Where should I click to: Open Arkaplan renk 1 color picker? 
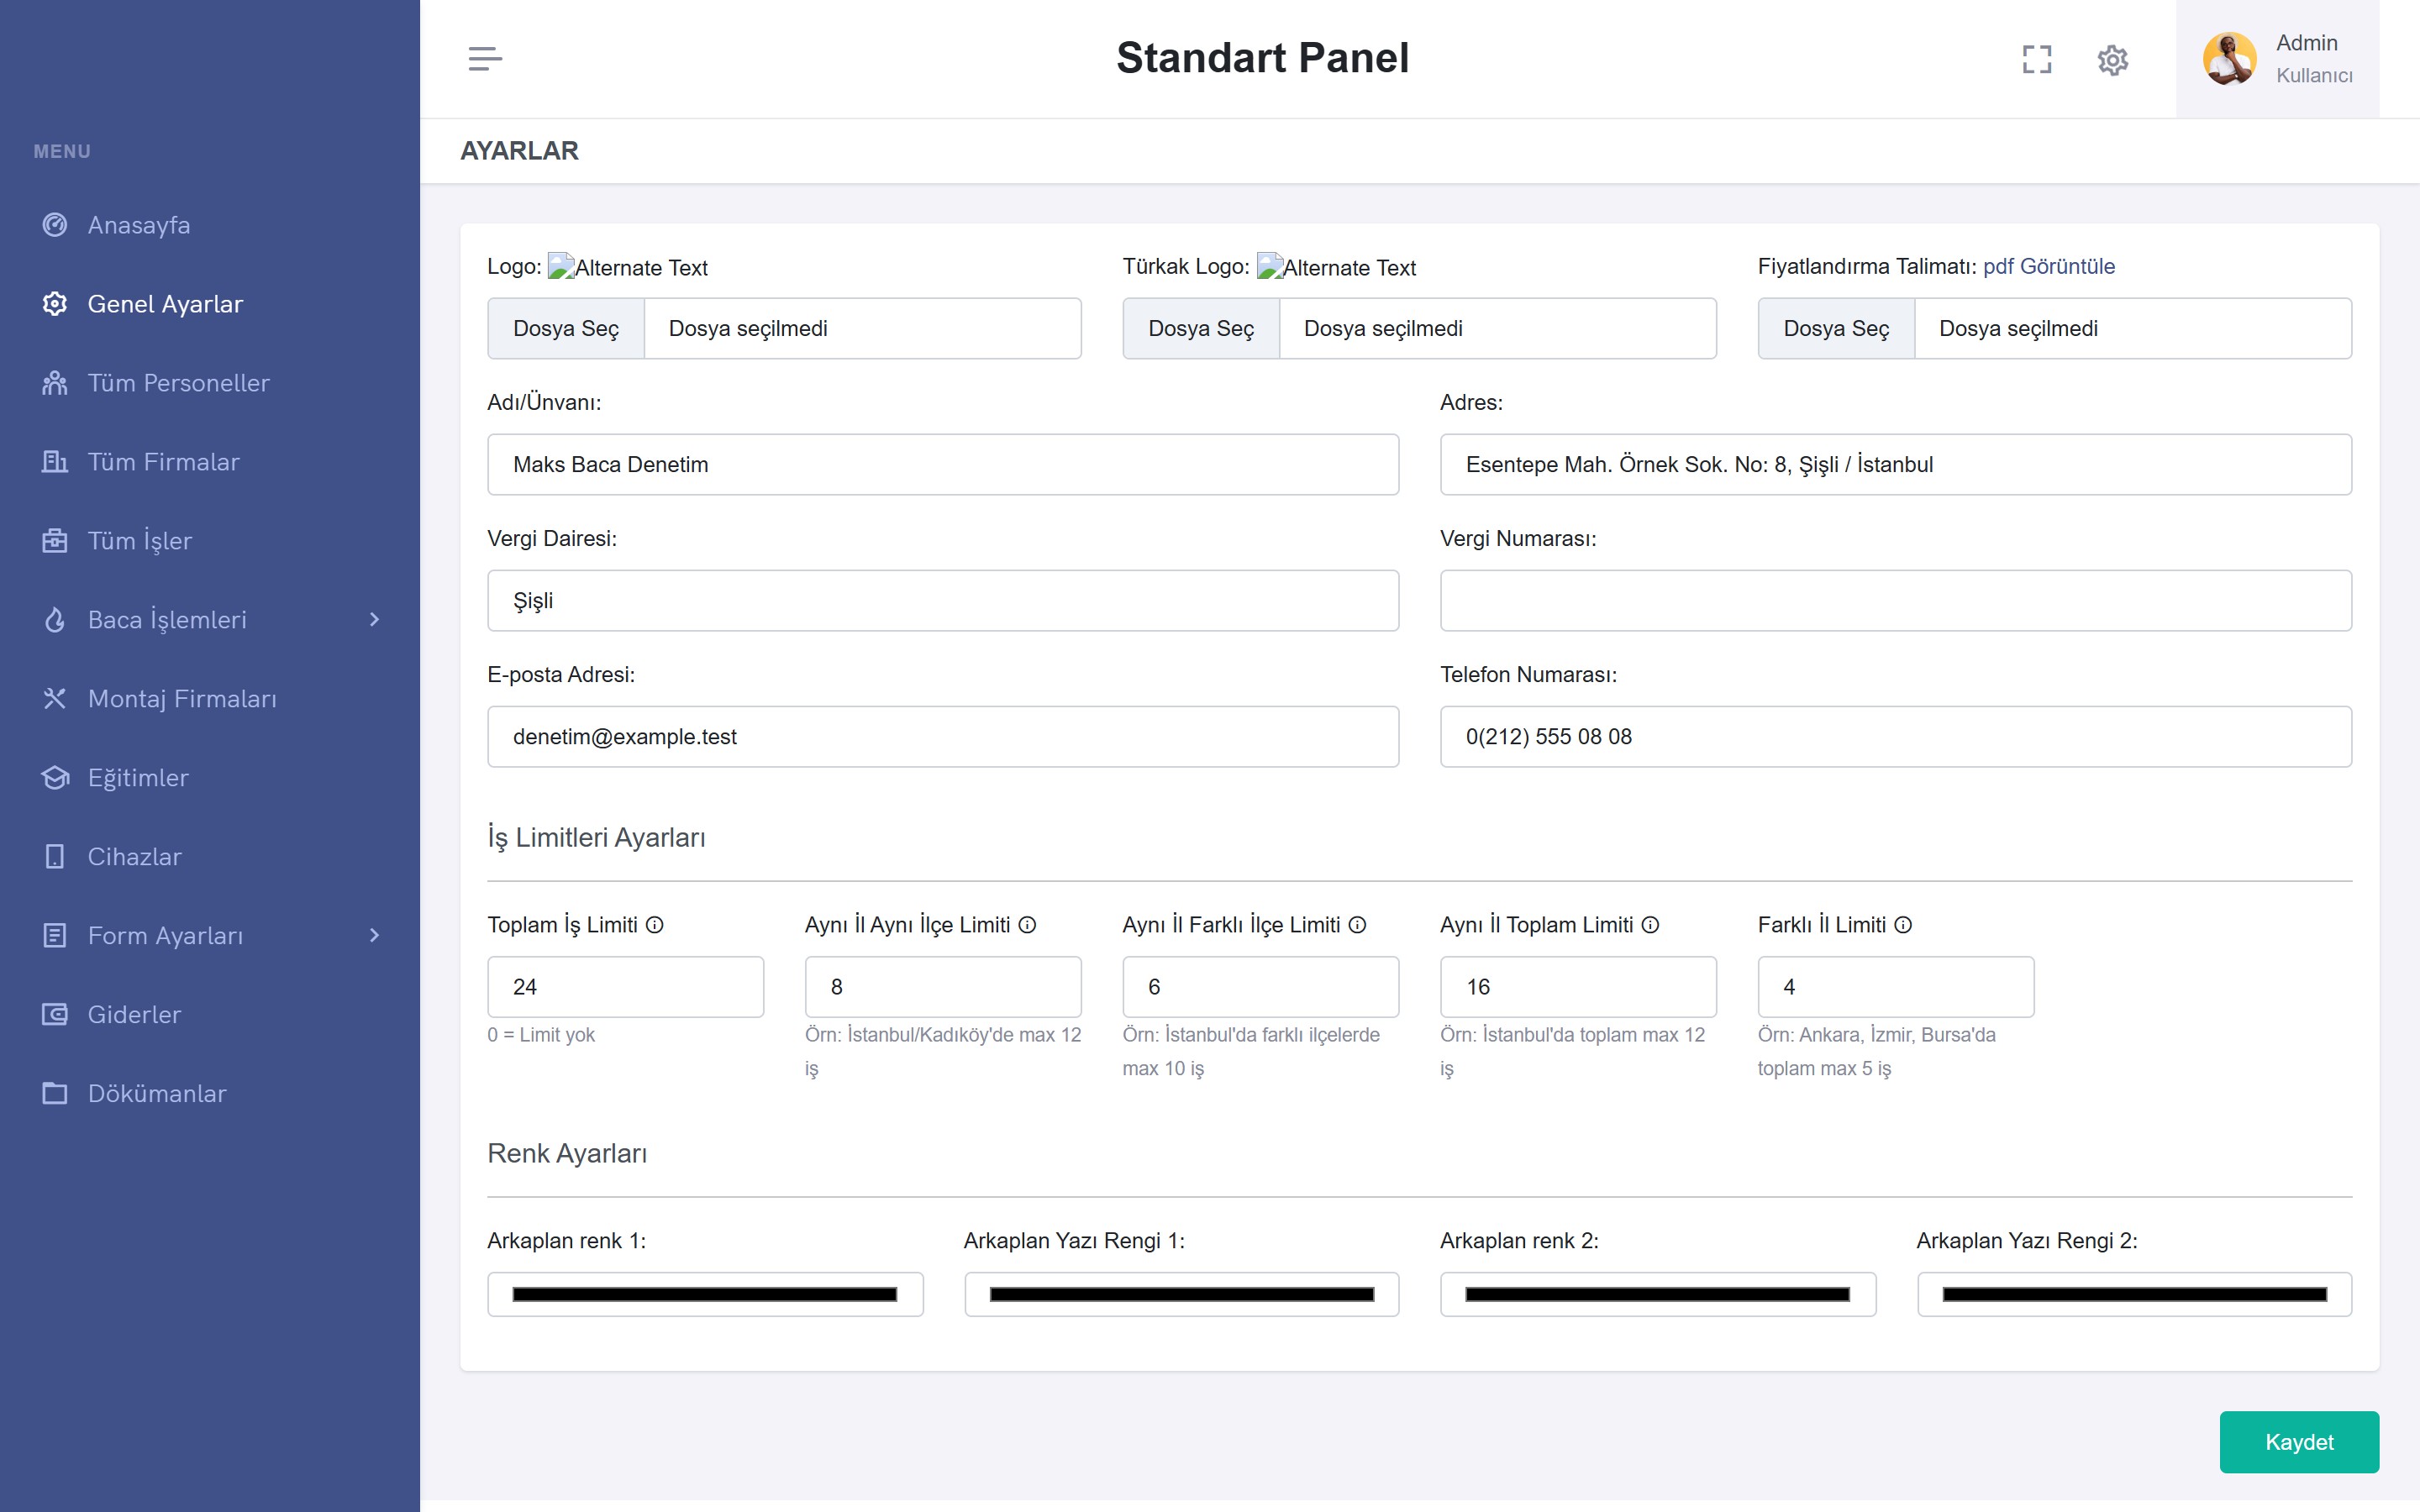pyautogui.click(x=705, y=1294)
